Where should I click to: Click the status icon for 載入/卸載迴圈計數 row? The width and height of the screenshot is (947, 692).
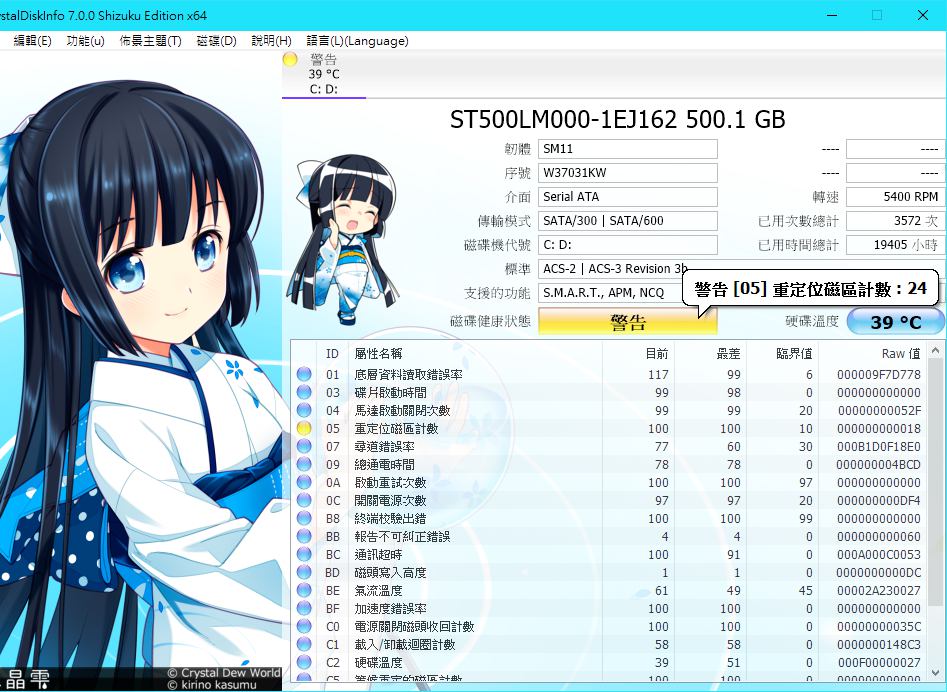click(x=304, y=644)
